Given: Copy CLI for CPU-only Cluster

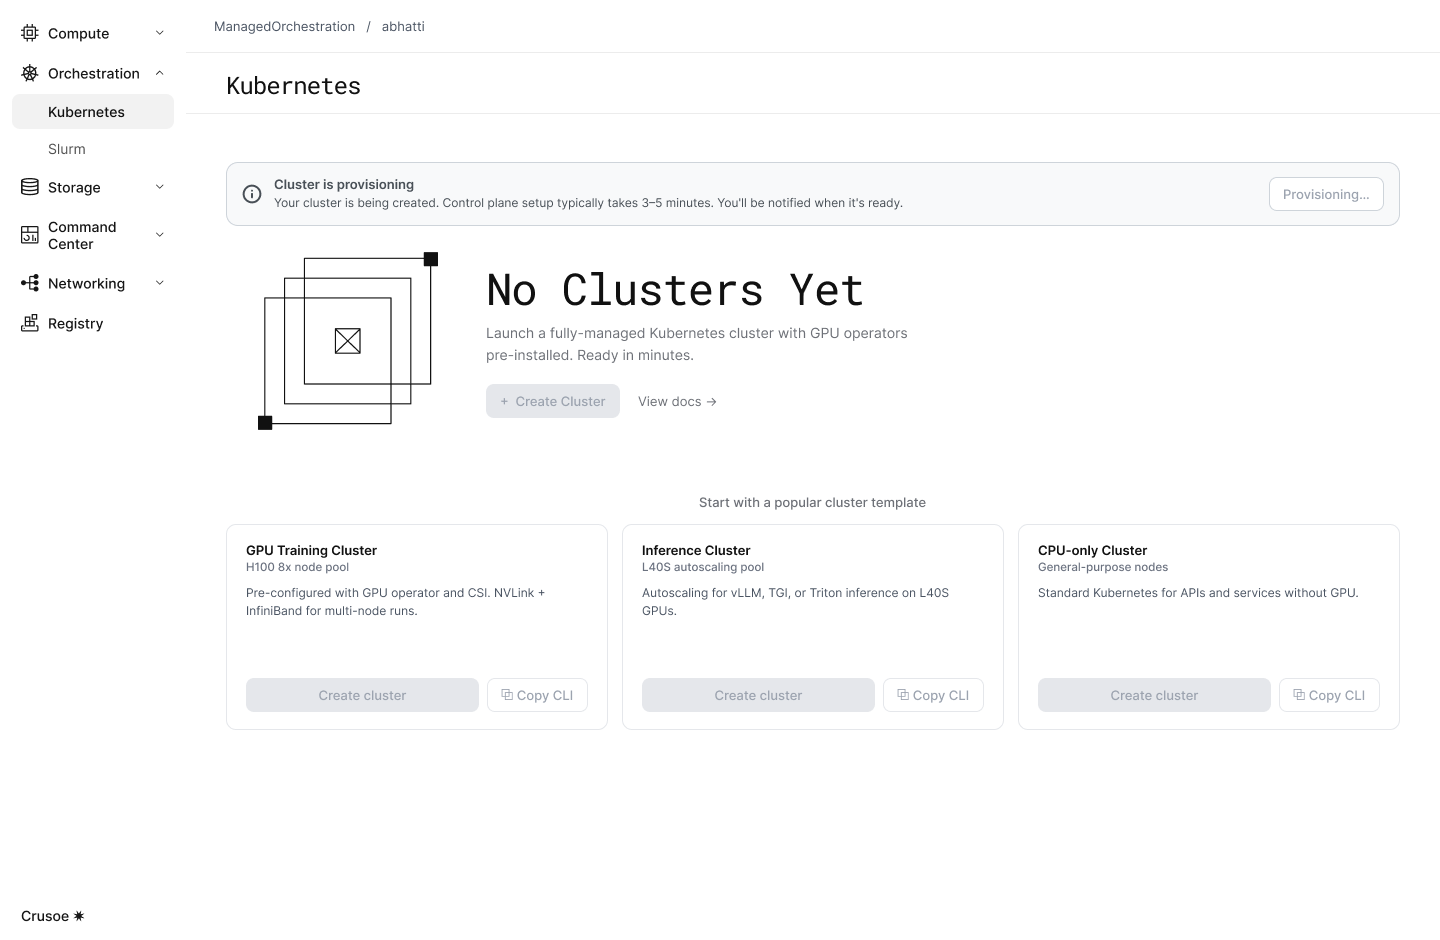Looking at the screenshot, I should 1329,695.
